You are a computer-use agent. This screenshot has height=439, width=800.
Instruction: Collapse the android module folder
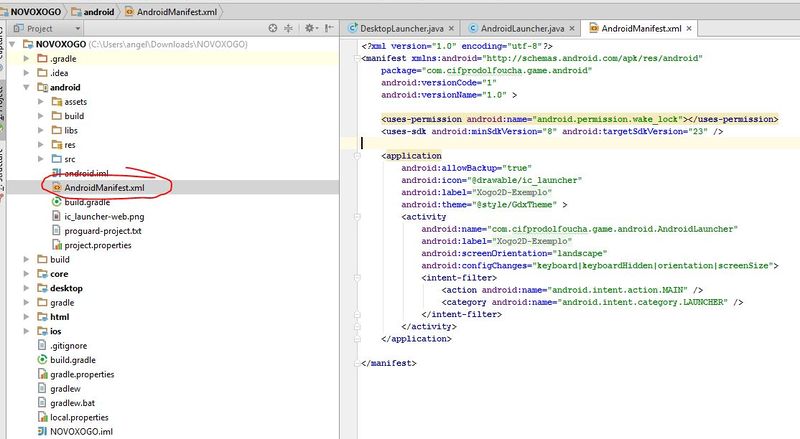(26, 87)
